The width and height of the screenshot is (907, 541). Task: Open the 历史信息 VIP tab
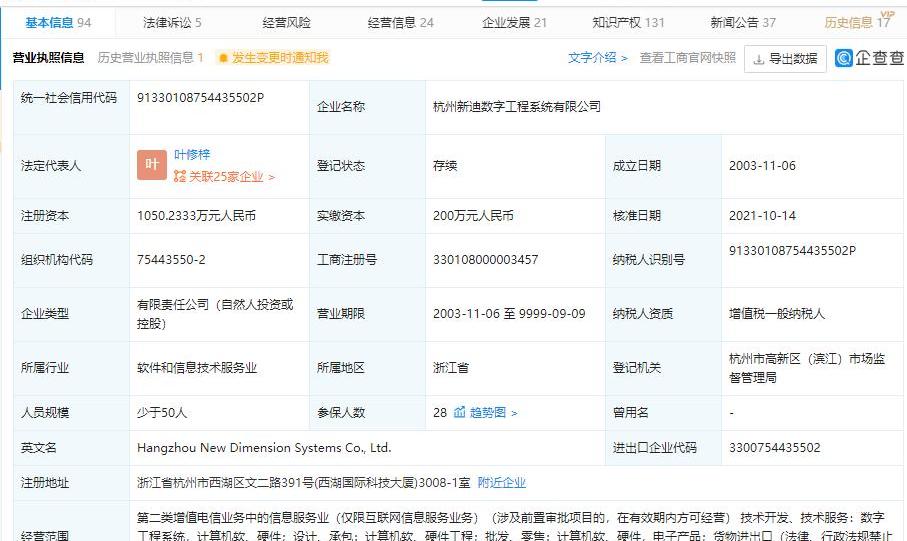pos(857,23)
